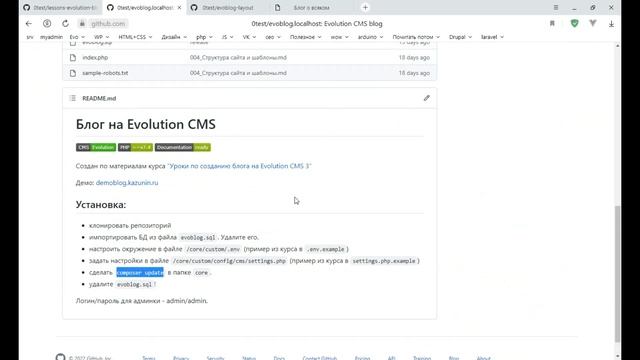The image size is (640, 360).
Task: Click the GitHub logo in the footer
Action: (60, 357)
